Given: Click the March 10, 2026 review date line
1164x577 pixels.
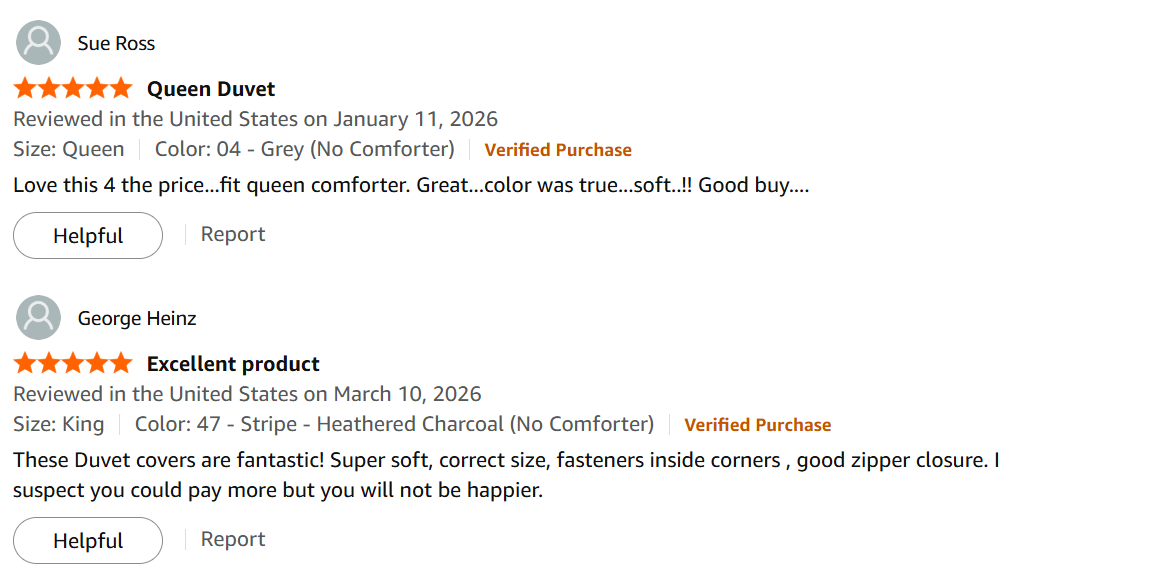Looking at the screenshot, I should point(247,394).
